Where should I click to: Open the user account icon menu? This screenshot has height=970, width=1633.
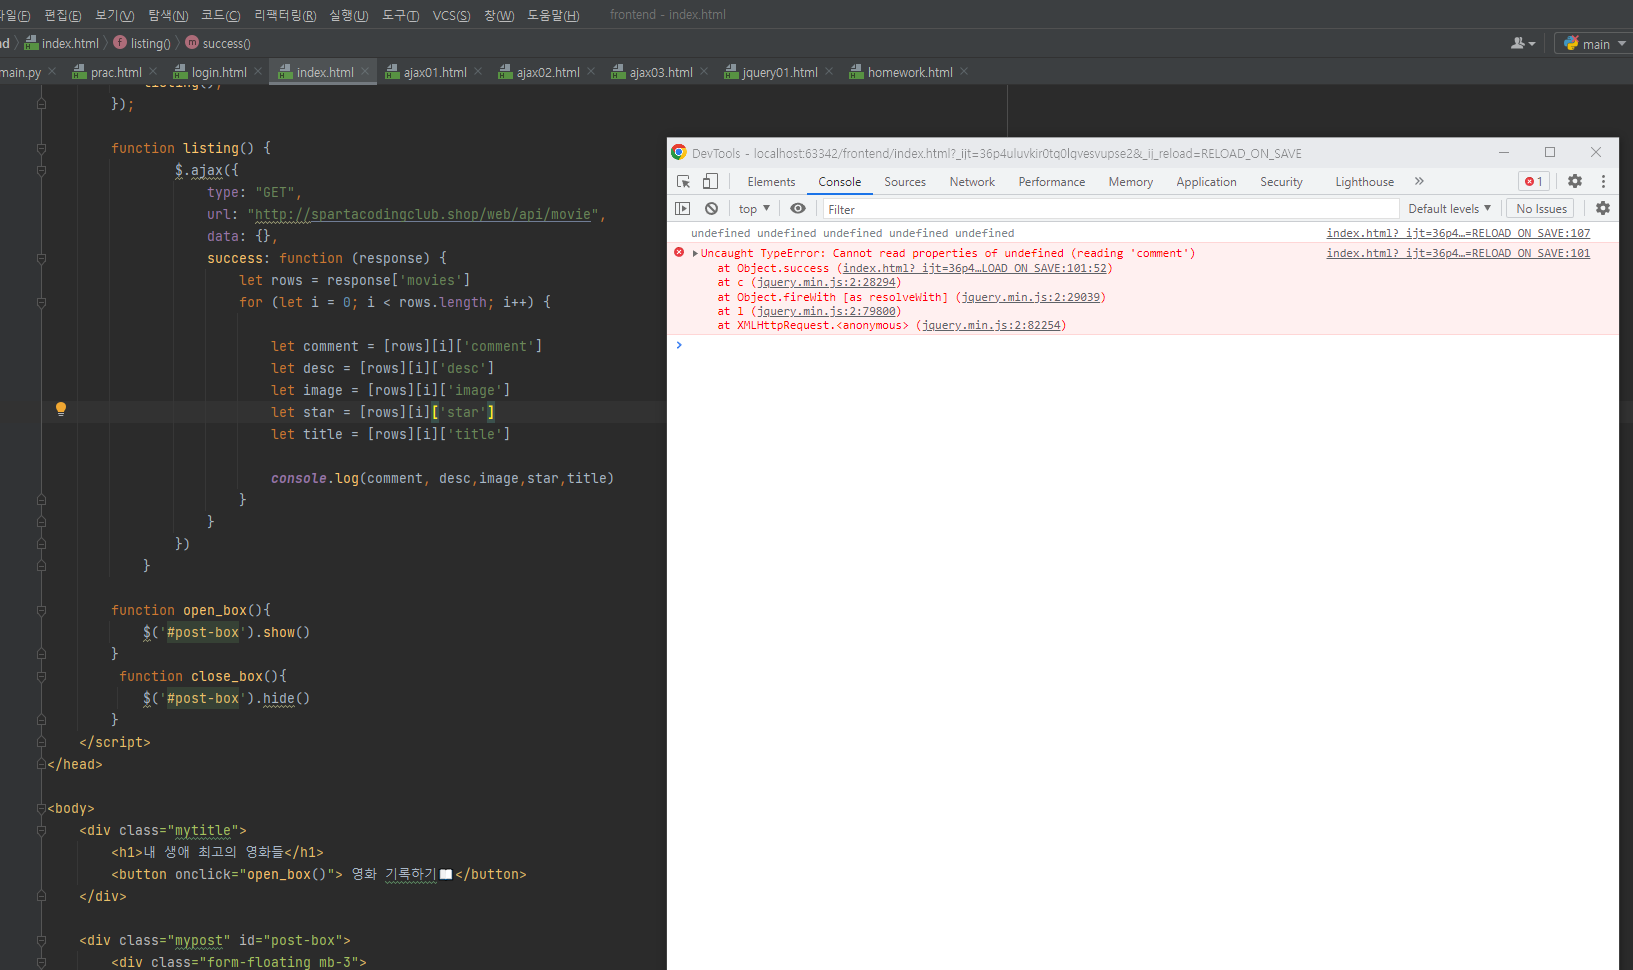[x=1523, y=44]
